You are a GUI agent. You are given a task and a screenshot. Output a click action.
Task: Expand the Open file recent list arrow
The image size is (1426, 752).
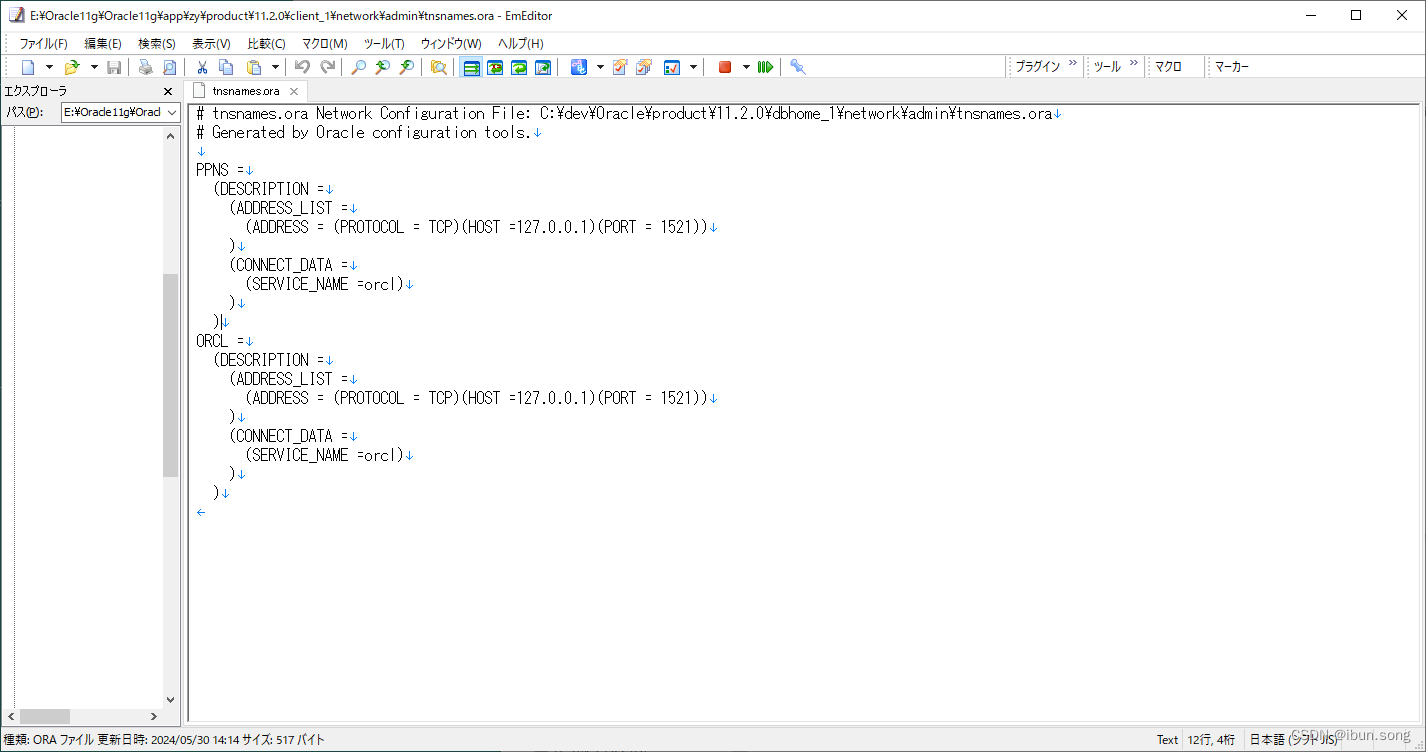[x=94, y=67]
